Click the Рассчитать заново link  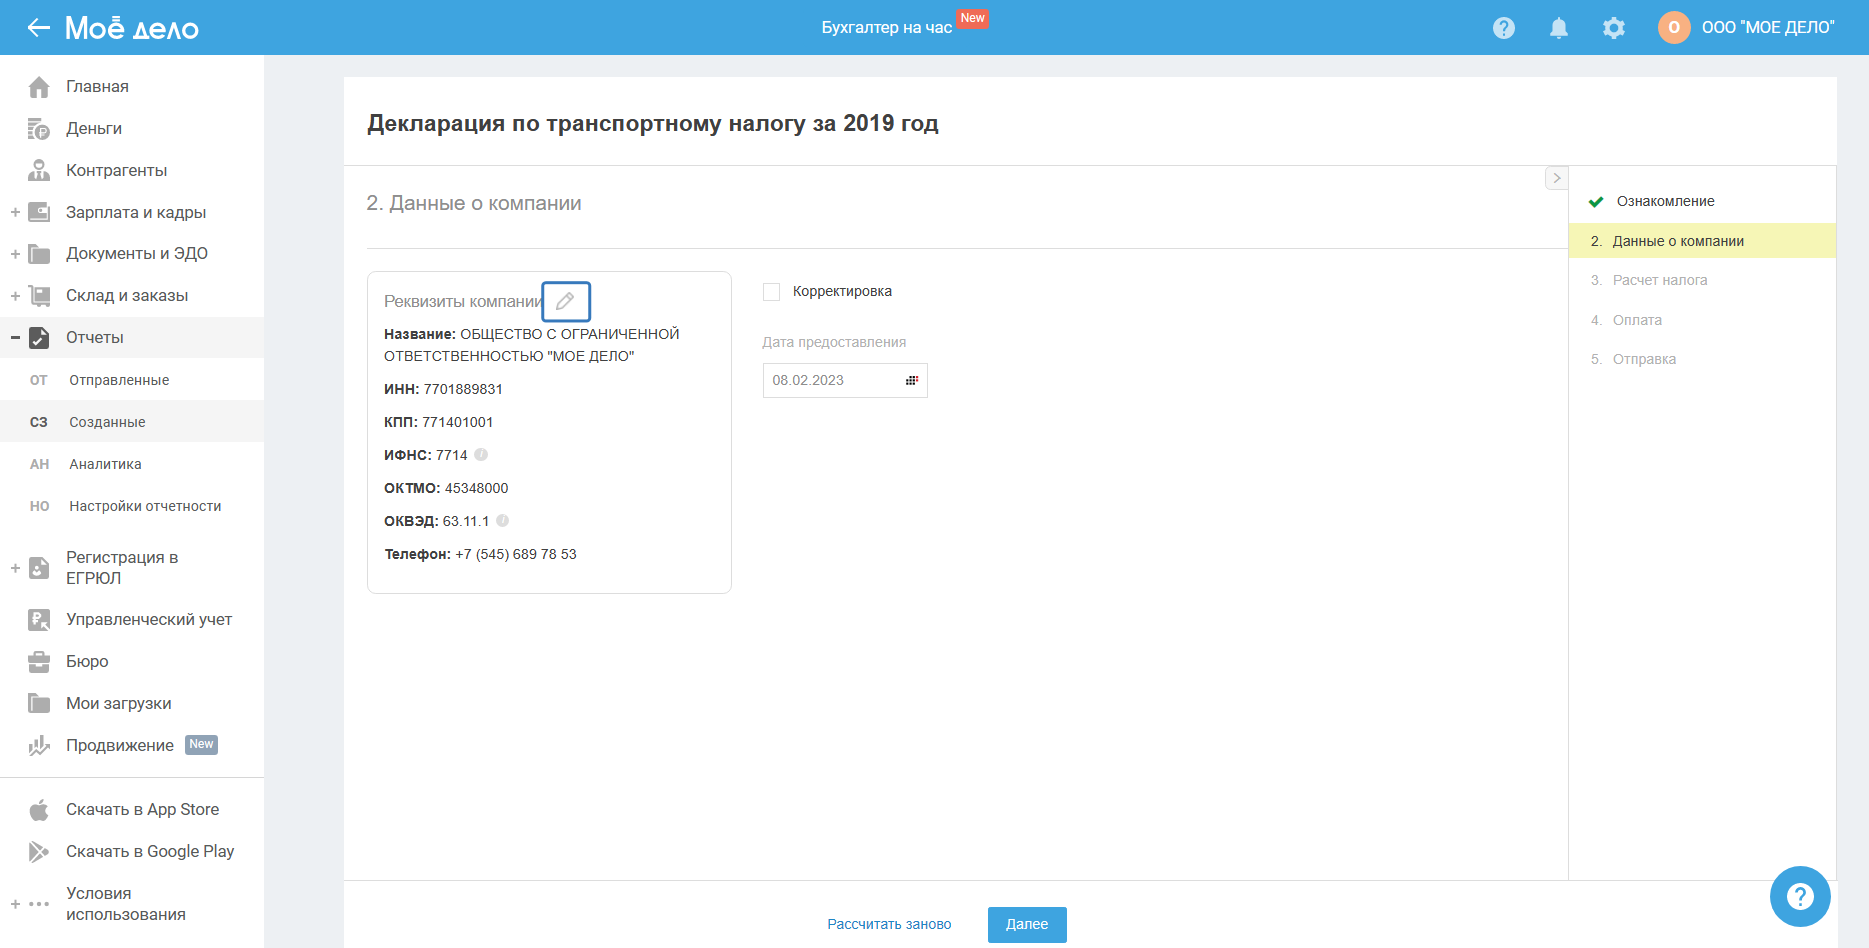click(889, 924)
